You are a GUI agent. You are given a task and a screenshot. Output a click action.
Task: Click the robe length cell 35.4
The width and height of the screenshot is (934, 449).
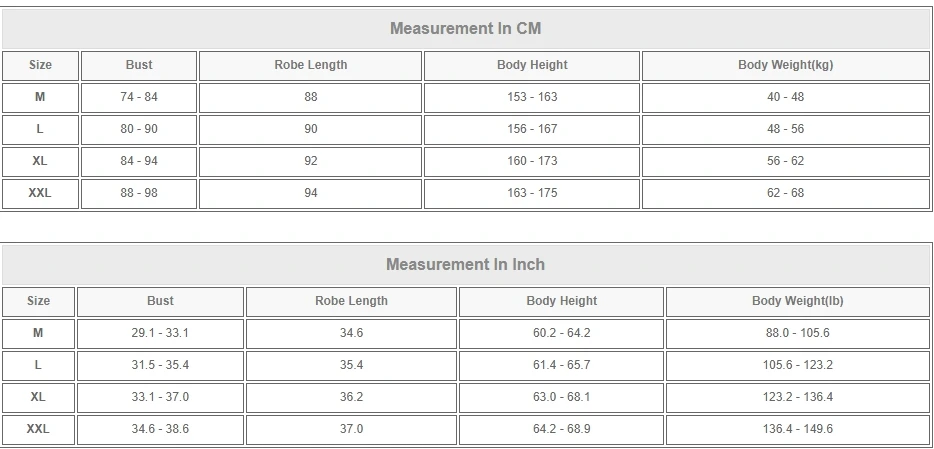point(351,365)
